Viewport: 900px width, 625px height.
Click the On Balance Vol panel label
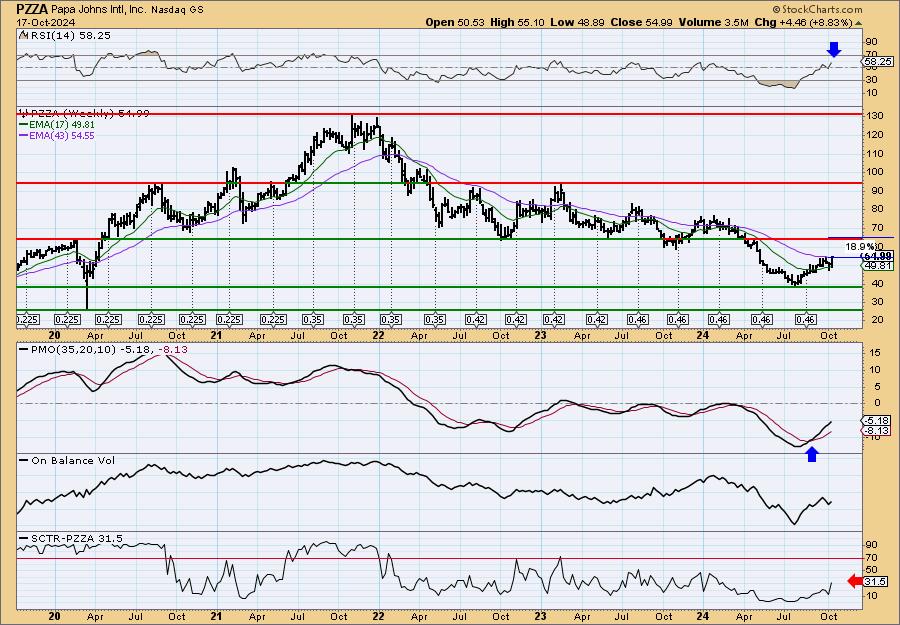[x=73, y=461]
